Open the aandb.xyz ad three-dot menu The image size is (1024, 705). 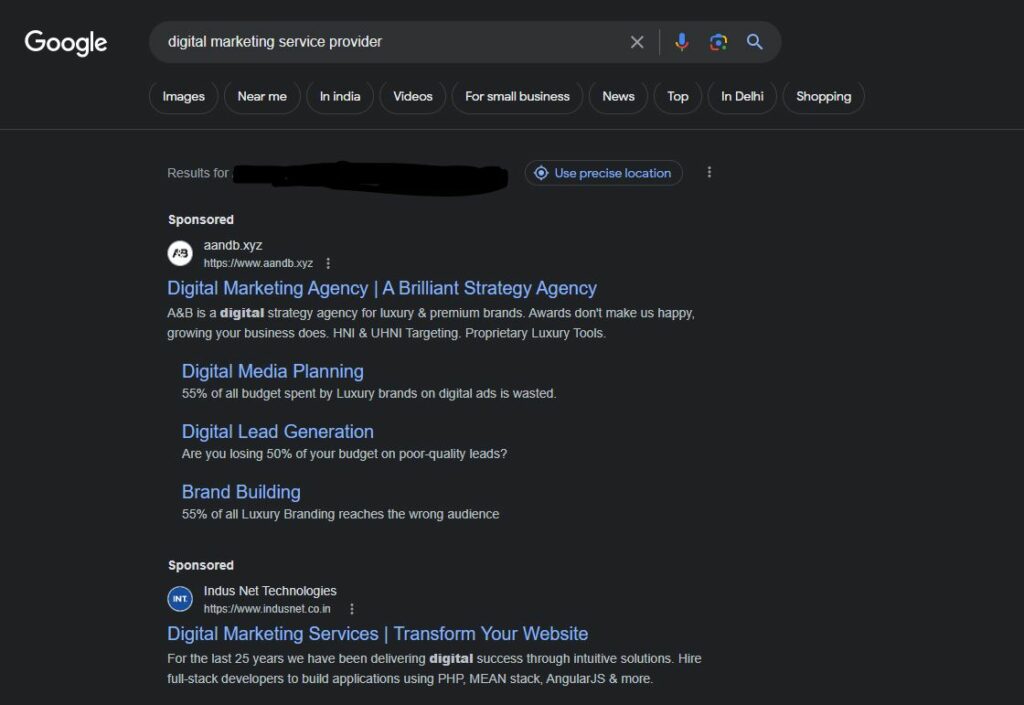(x=328, y=263)
